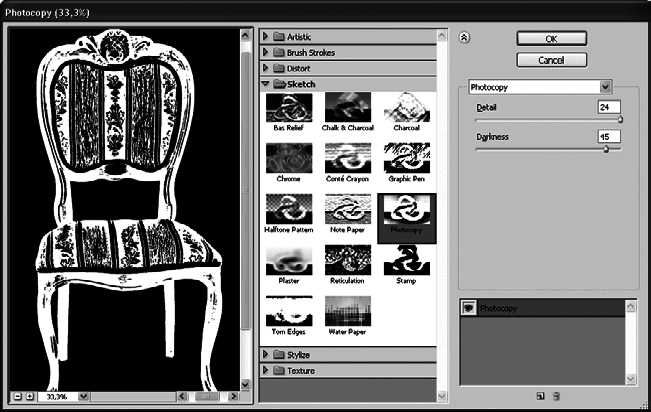Expand the Brush Strokes filter folder
Viewport: 651px width, 412px height.
(x=265, y=52)
